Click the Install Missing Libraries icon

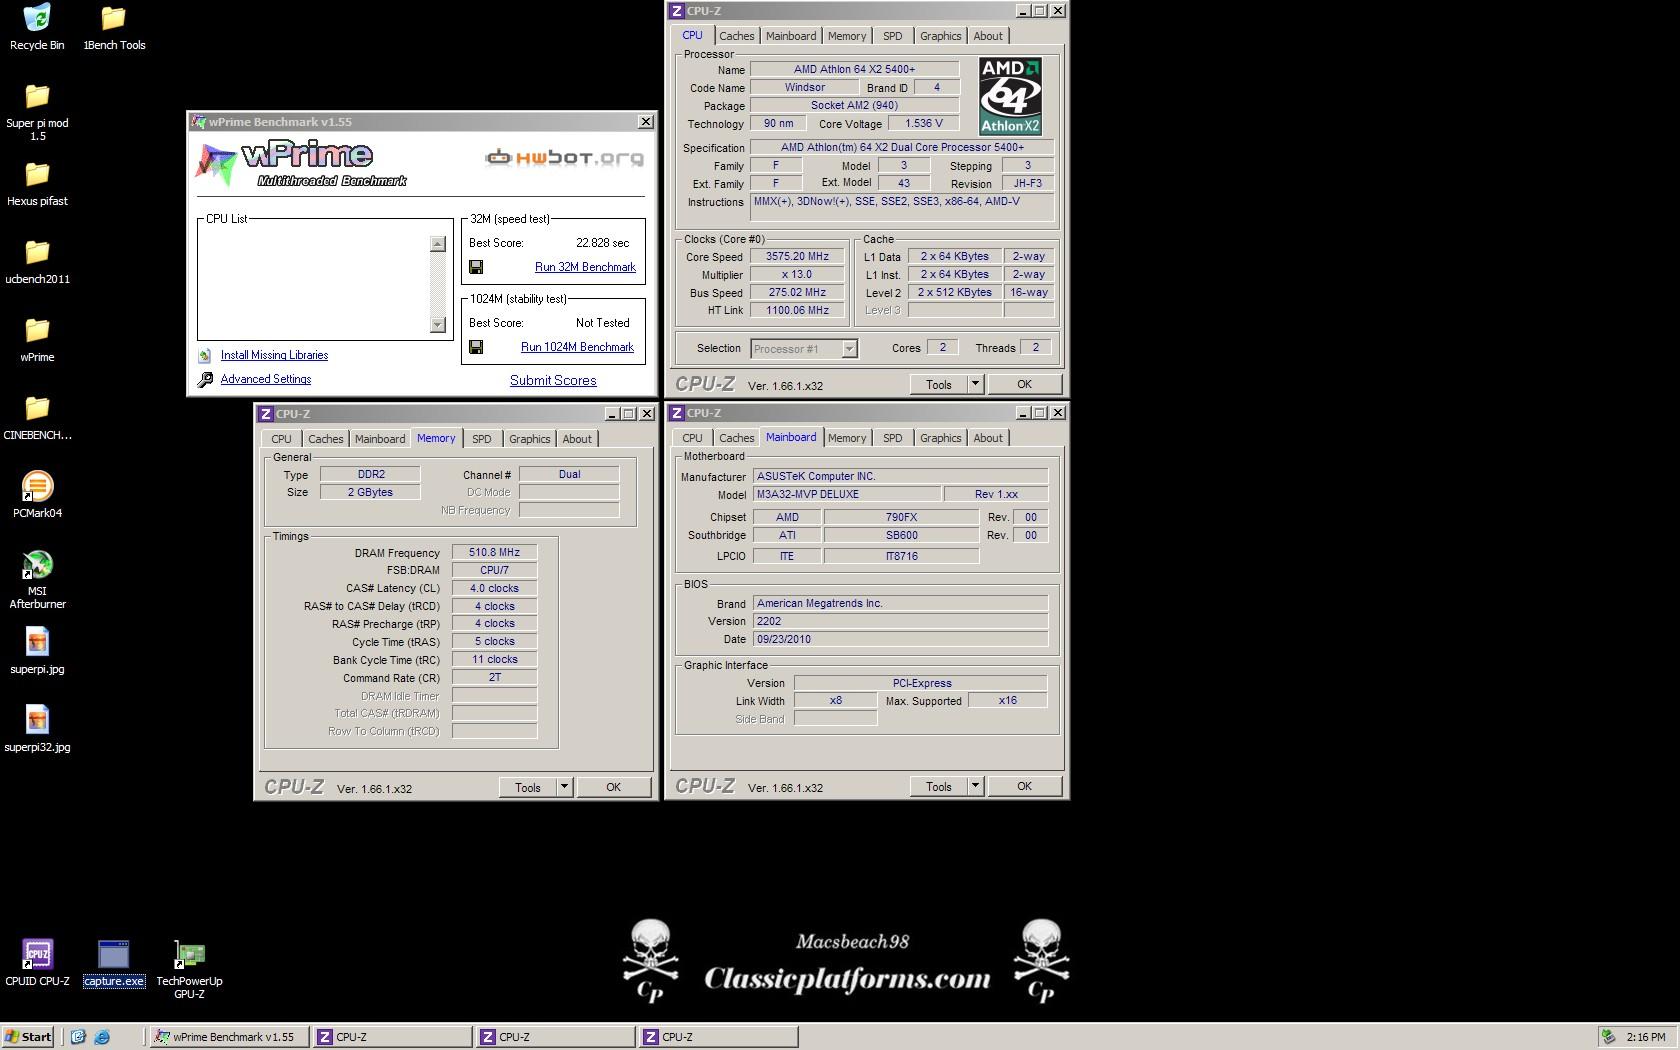(205, 355)
